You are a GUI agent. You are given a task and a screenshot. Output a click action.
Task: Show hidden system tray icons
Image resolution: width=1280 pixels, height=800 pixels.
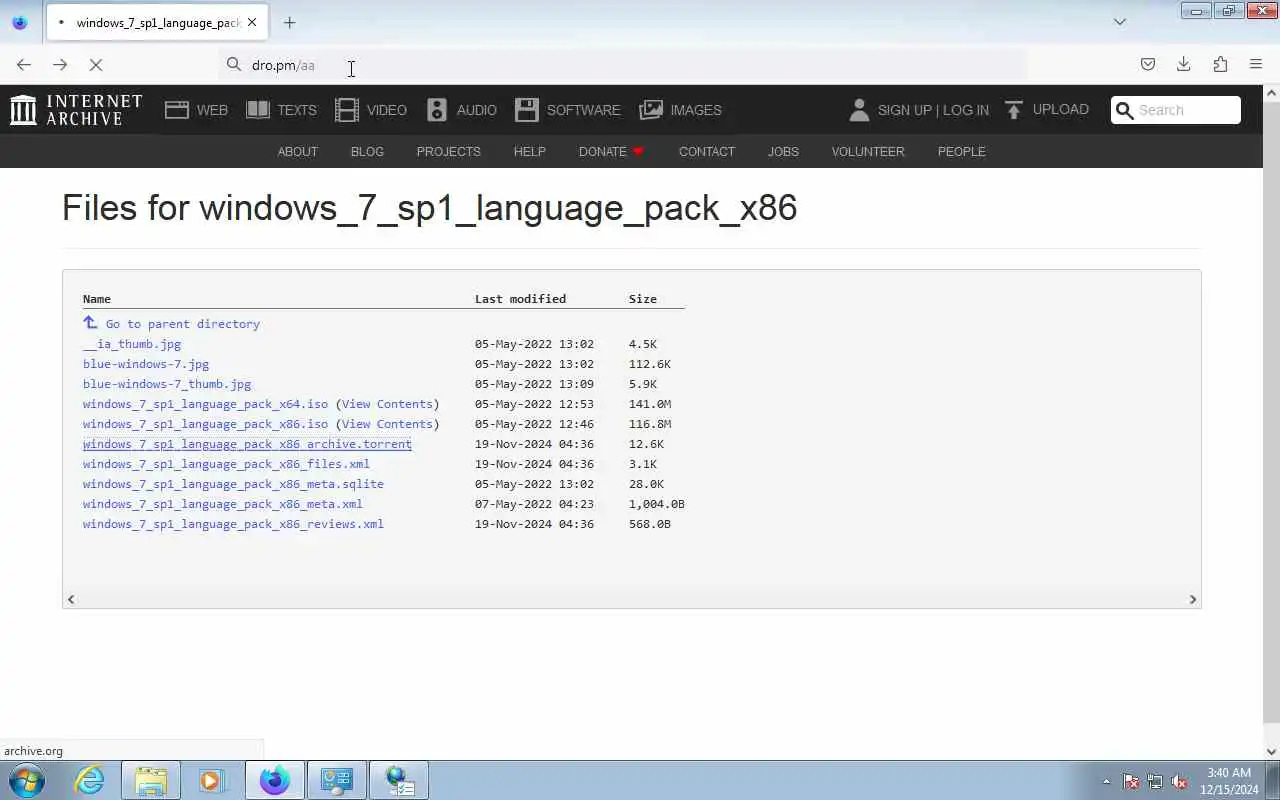click(x=1106, y=781)
